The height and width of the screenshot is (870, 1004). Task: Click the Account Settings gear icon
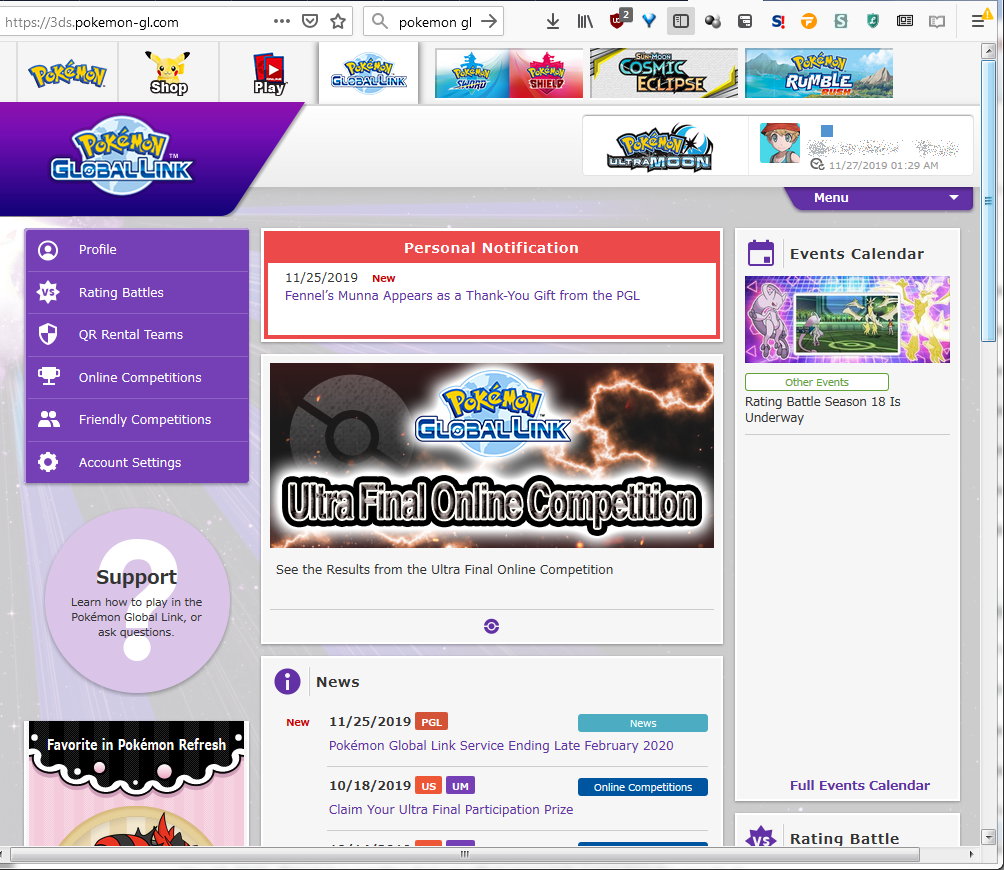point(48,462)
